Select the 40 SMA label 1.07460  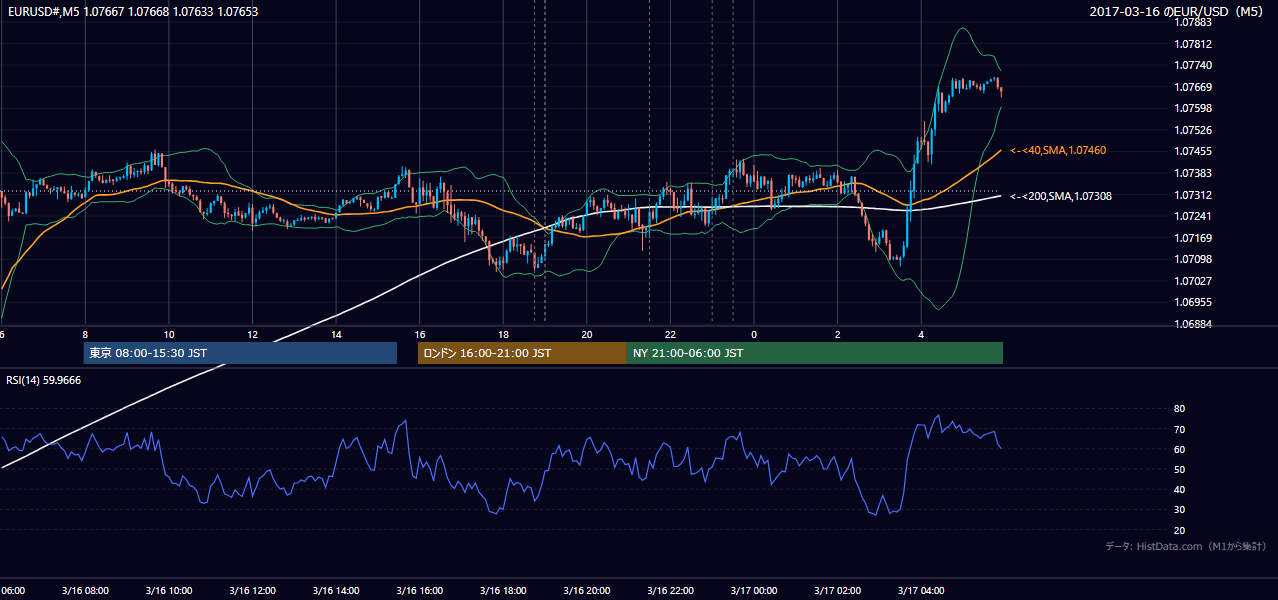click(x=1058, y=150)
